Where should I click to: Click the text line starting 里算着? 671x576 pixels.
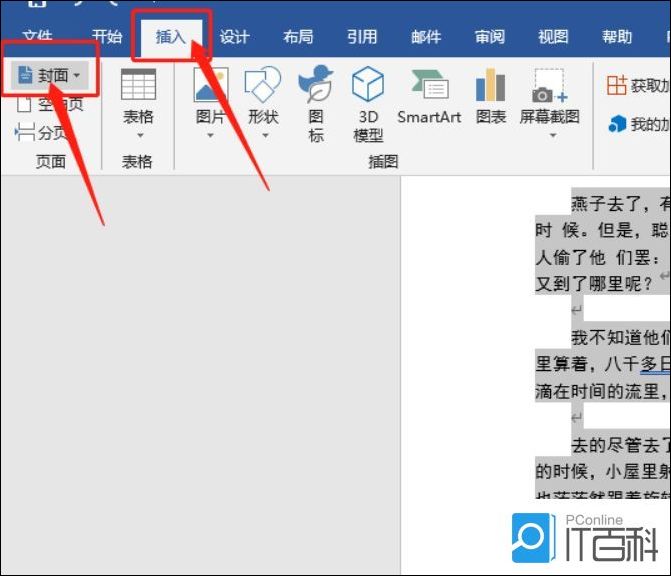point(603,364)
